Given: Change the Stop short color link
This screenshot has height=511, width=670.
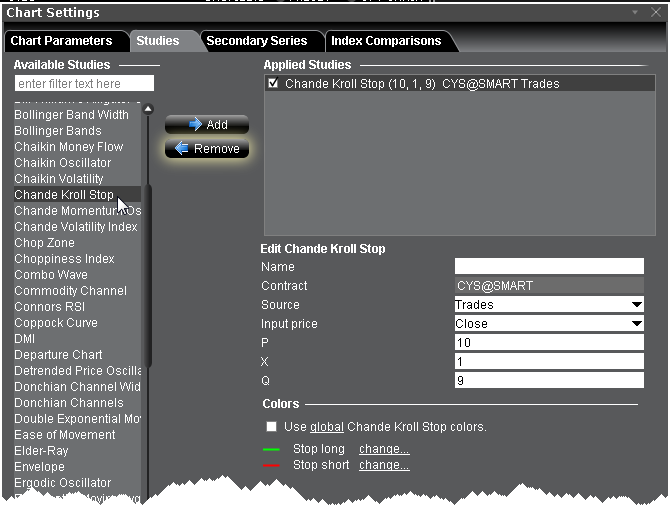Looking at the screenshot, I should [384, 466].
